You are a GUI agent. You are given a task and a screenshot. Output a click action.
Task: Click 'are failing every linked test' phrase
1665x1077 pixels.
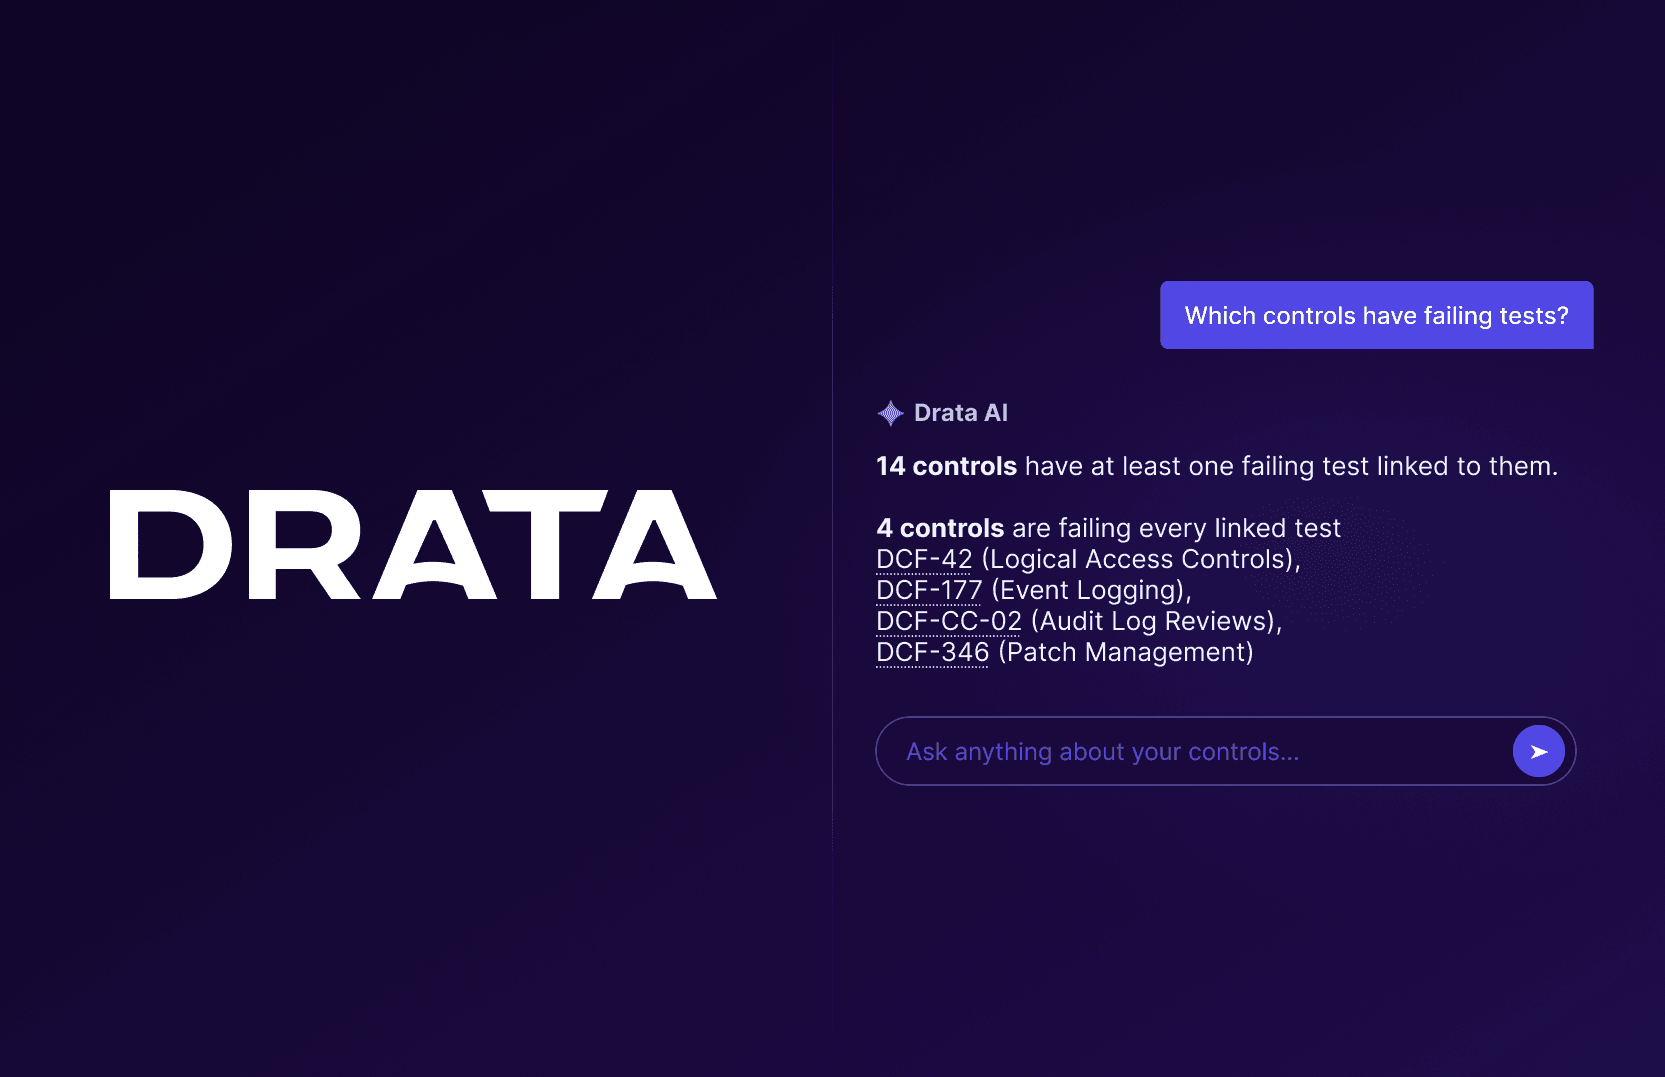pyautogui.click(x=1176, y=528)
